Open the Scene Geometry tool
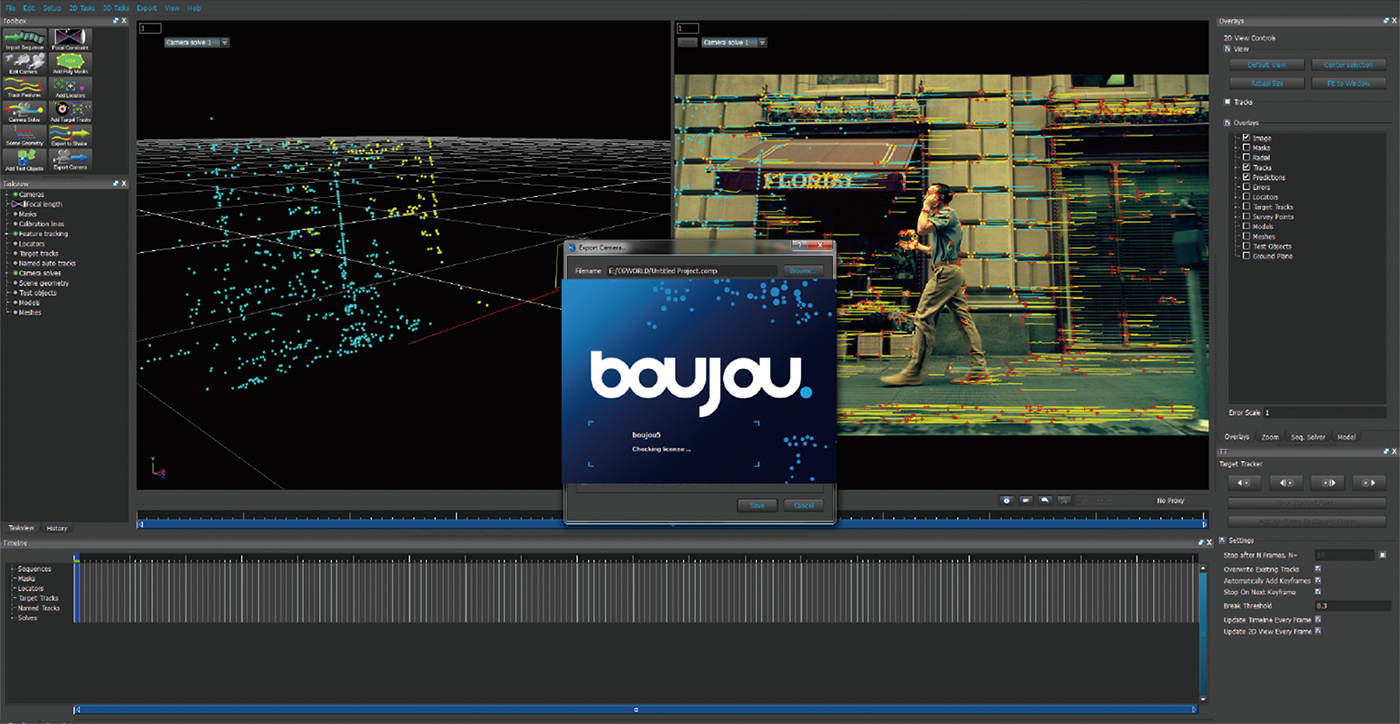This screenshot has height=724, width=1400. point(25,136)
